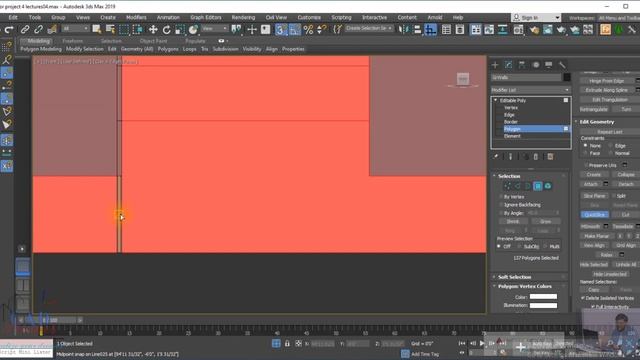This screenshot has width=640, height=360.
Task: Enable the Ignore Backfacing checkbox
Action: [x=501, y=205]
